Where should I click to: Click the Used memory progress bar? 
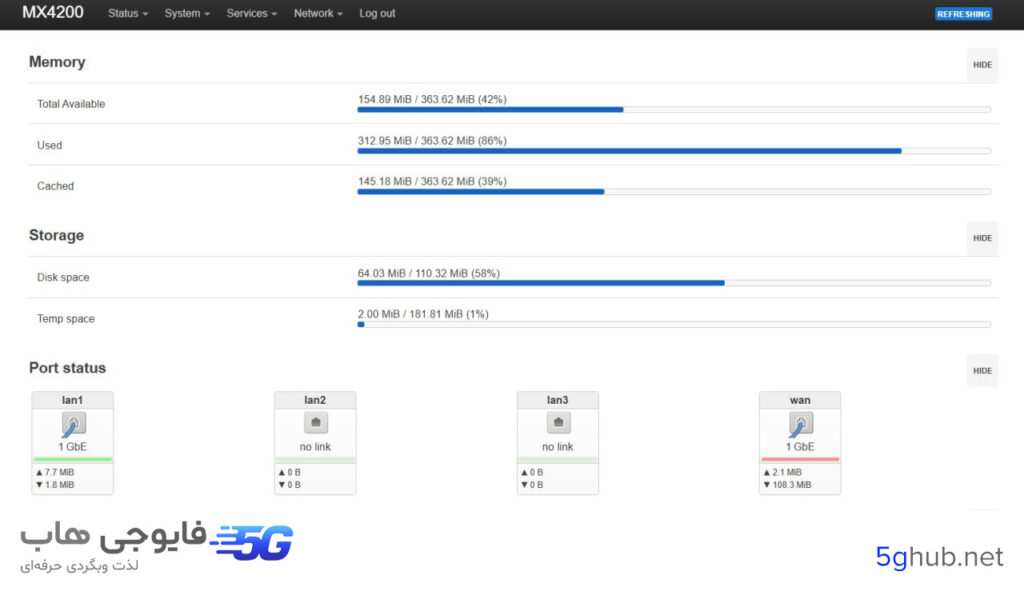(x=674, y=151)
